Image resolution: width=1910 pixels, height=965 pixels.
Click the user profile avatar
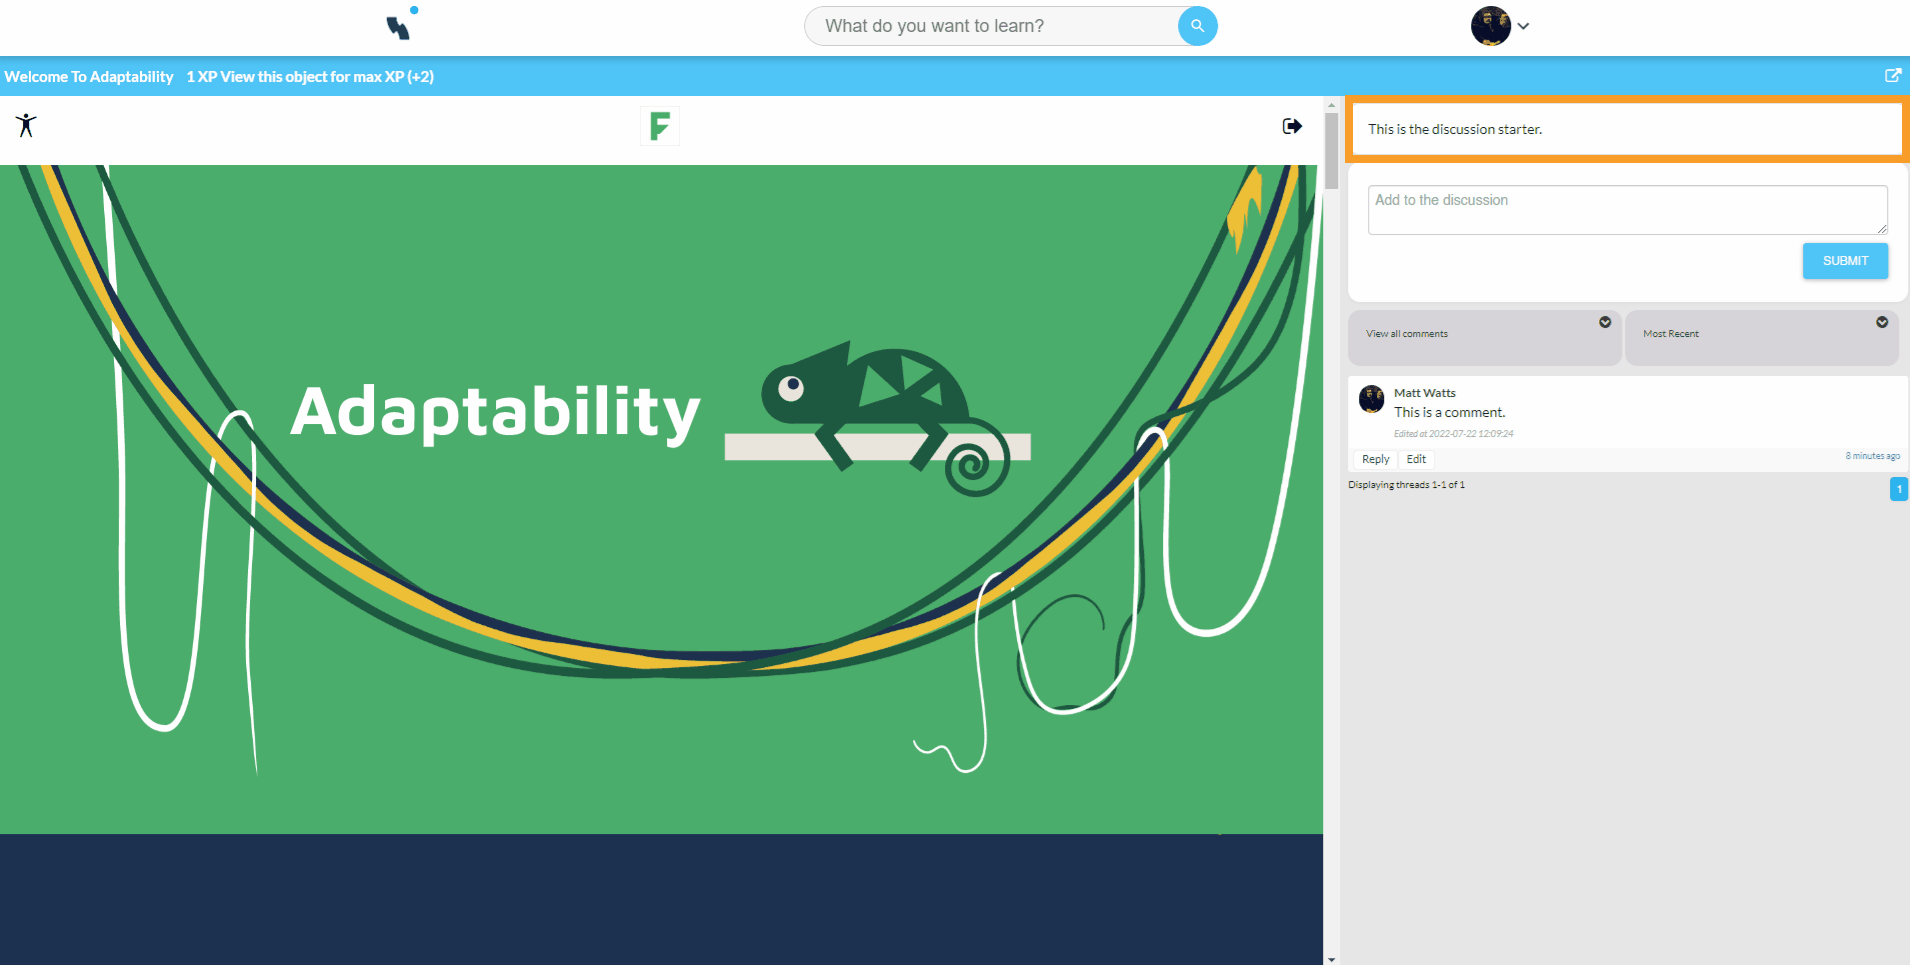(1490, 26)
